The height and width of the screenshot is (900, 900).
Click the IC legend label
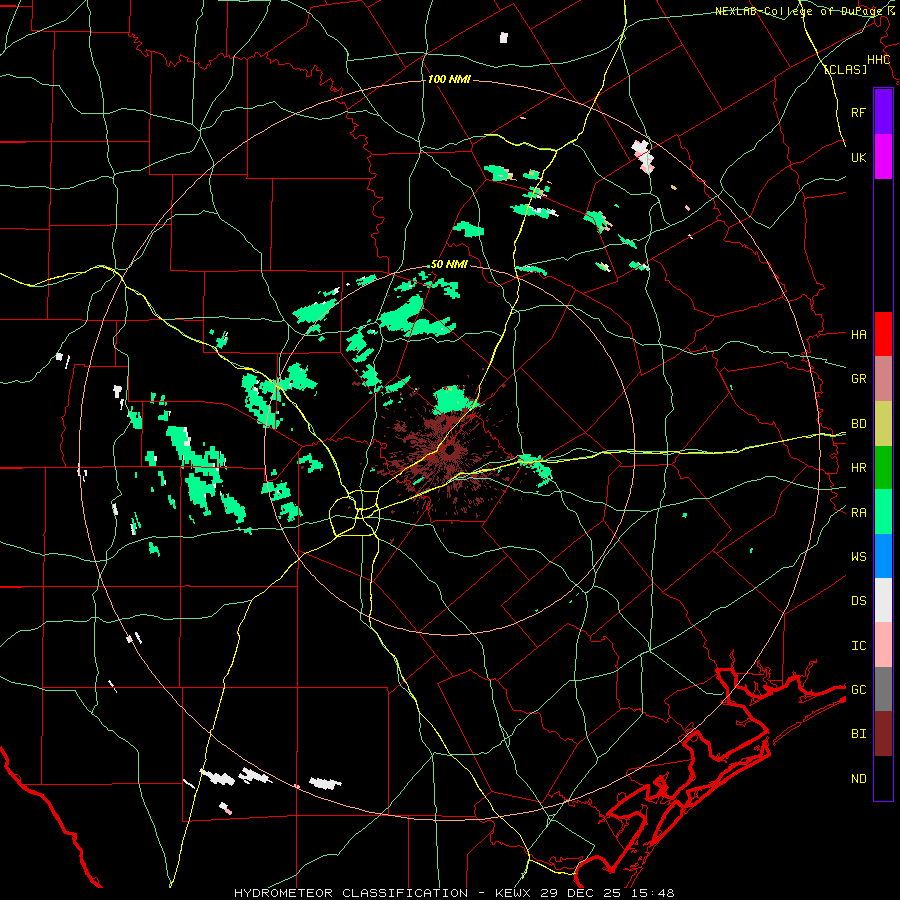click(x=858, y=646)
